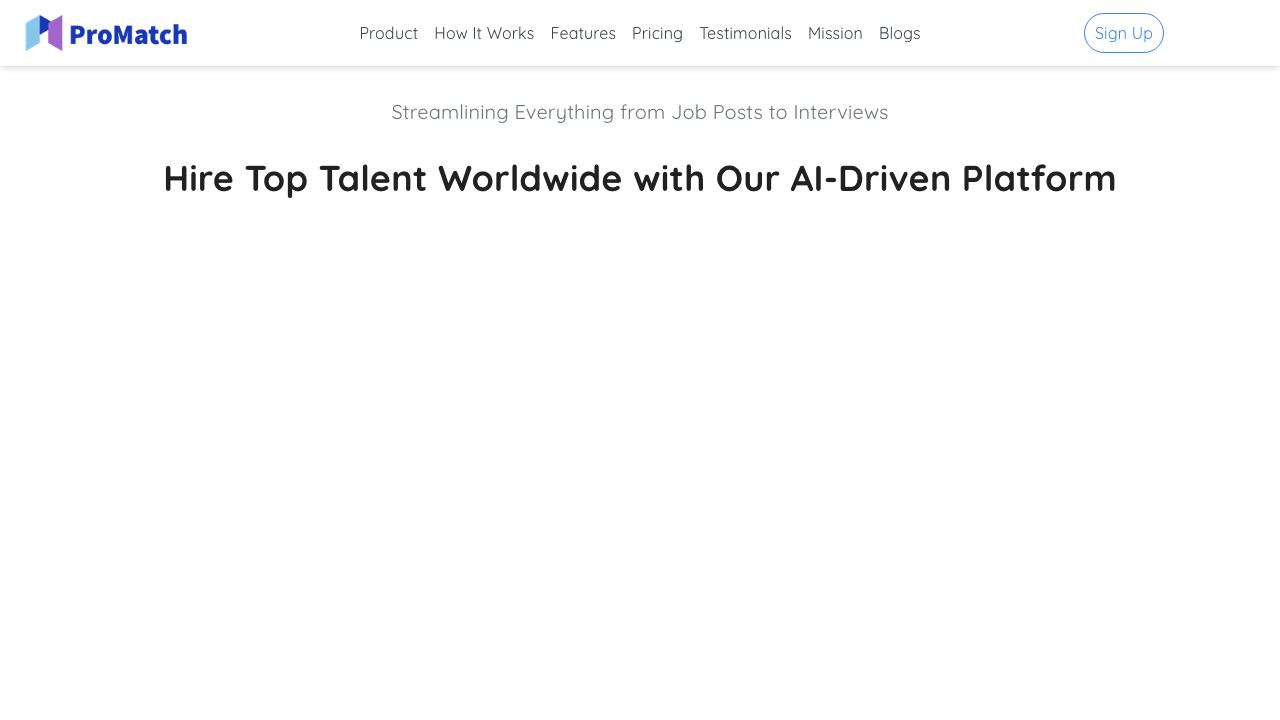Jump to Testimonials section
The width and height of the screenshot is (1280, 720).
(x=745, y=33)
